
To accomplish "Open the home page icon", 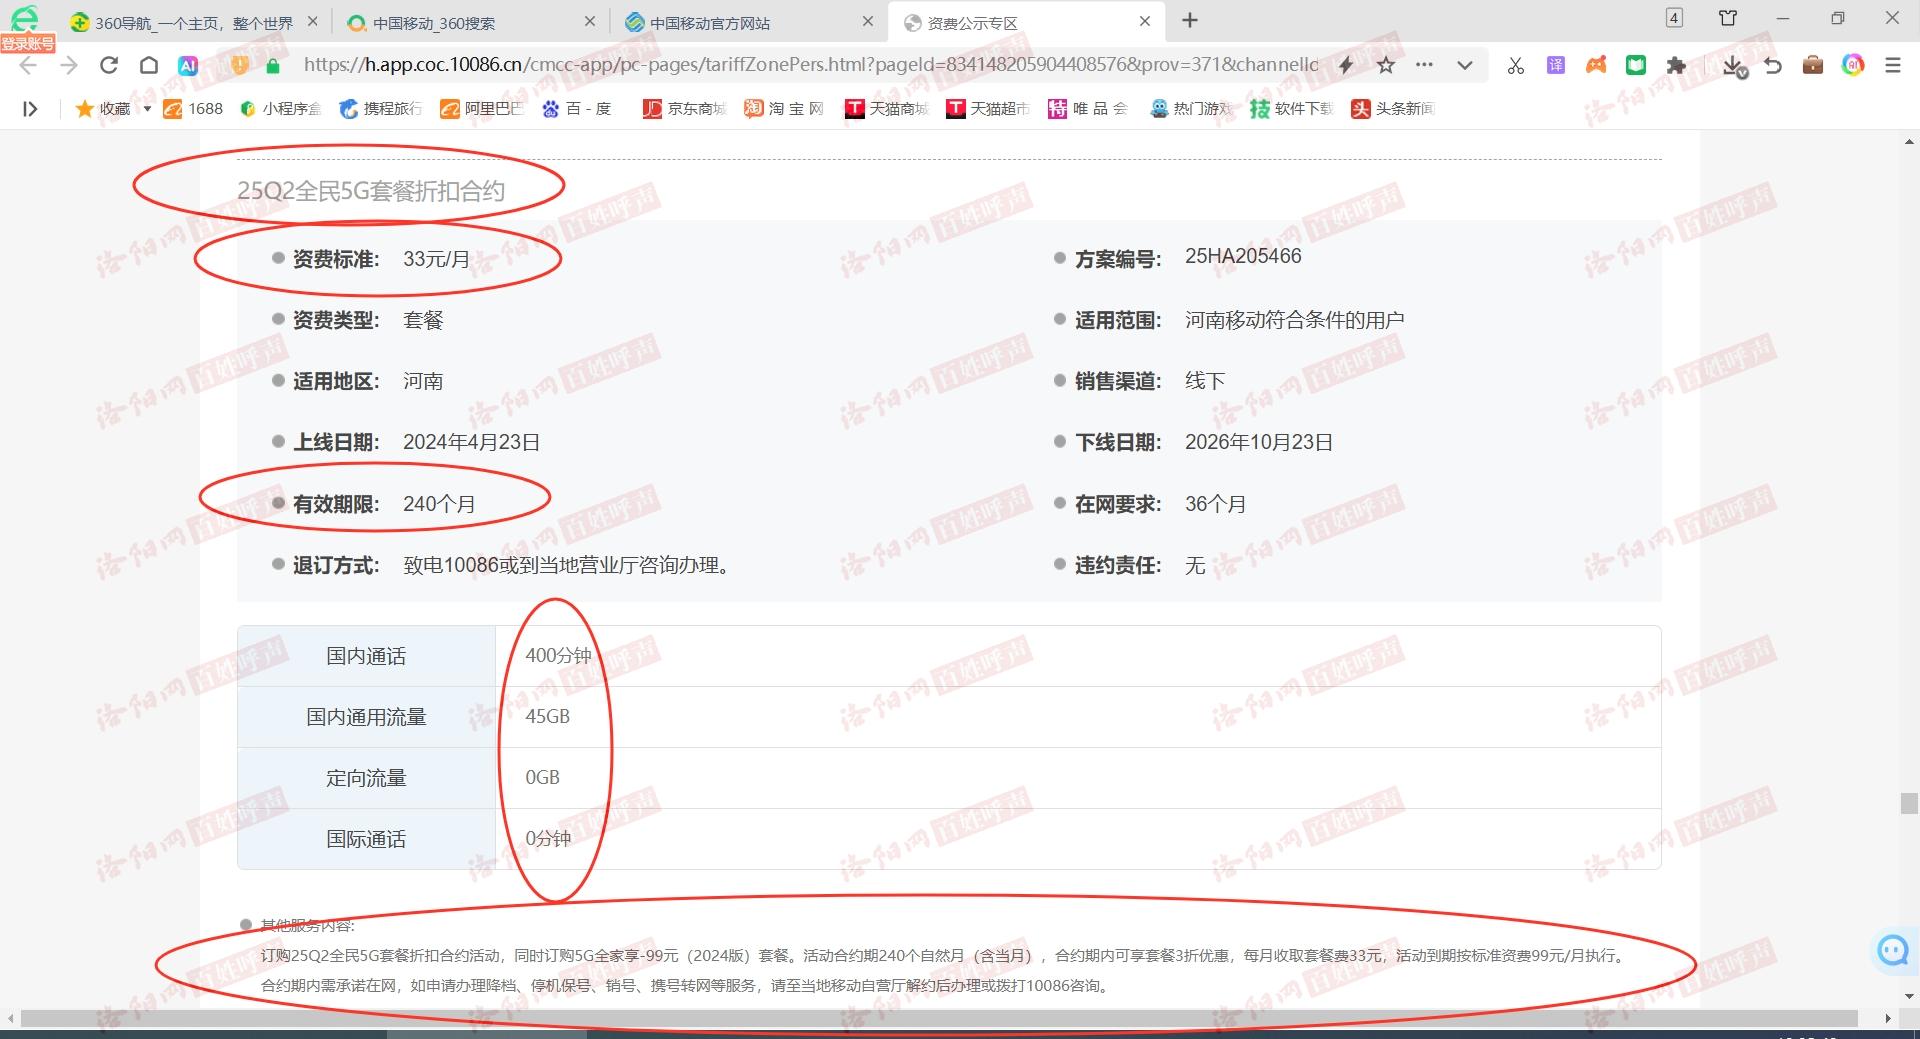I will [x=148, y=65].
